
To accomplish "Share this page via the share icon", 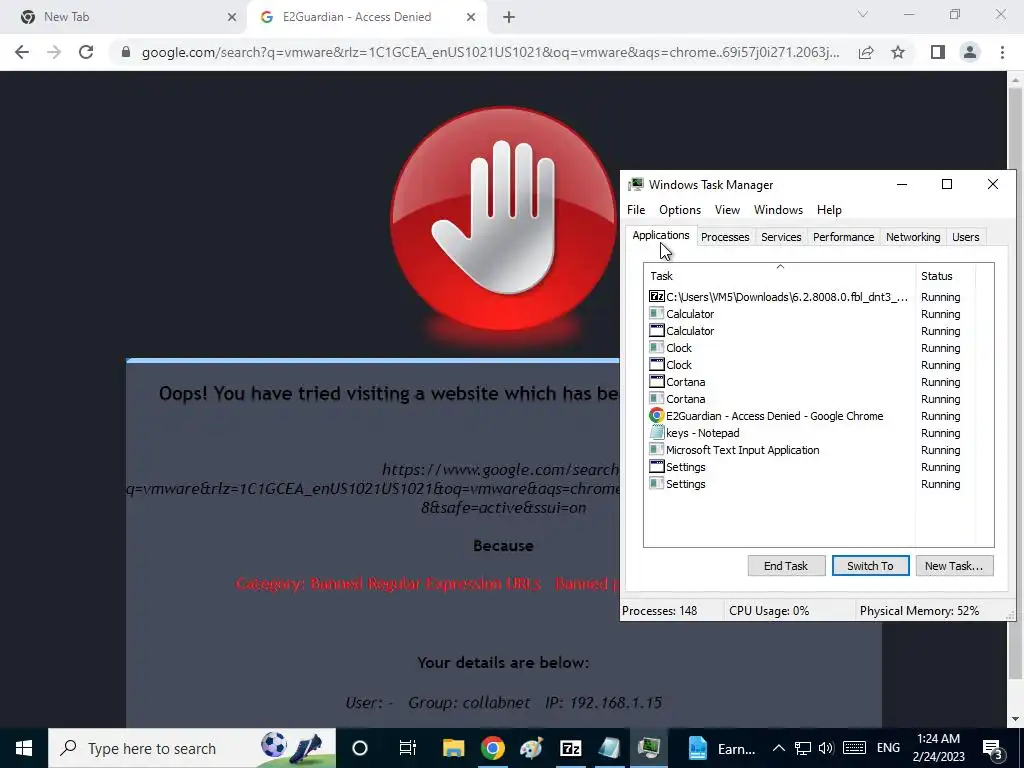I will click(x=866, y=52).
